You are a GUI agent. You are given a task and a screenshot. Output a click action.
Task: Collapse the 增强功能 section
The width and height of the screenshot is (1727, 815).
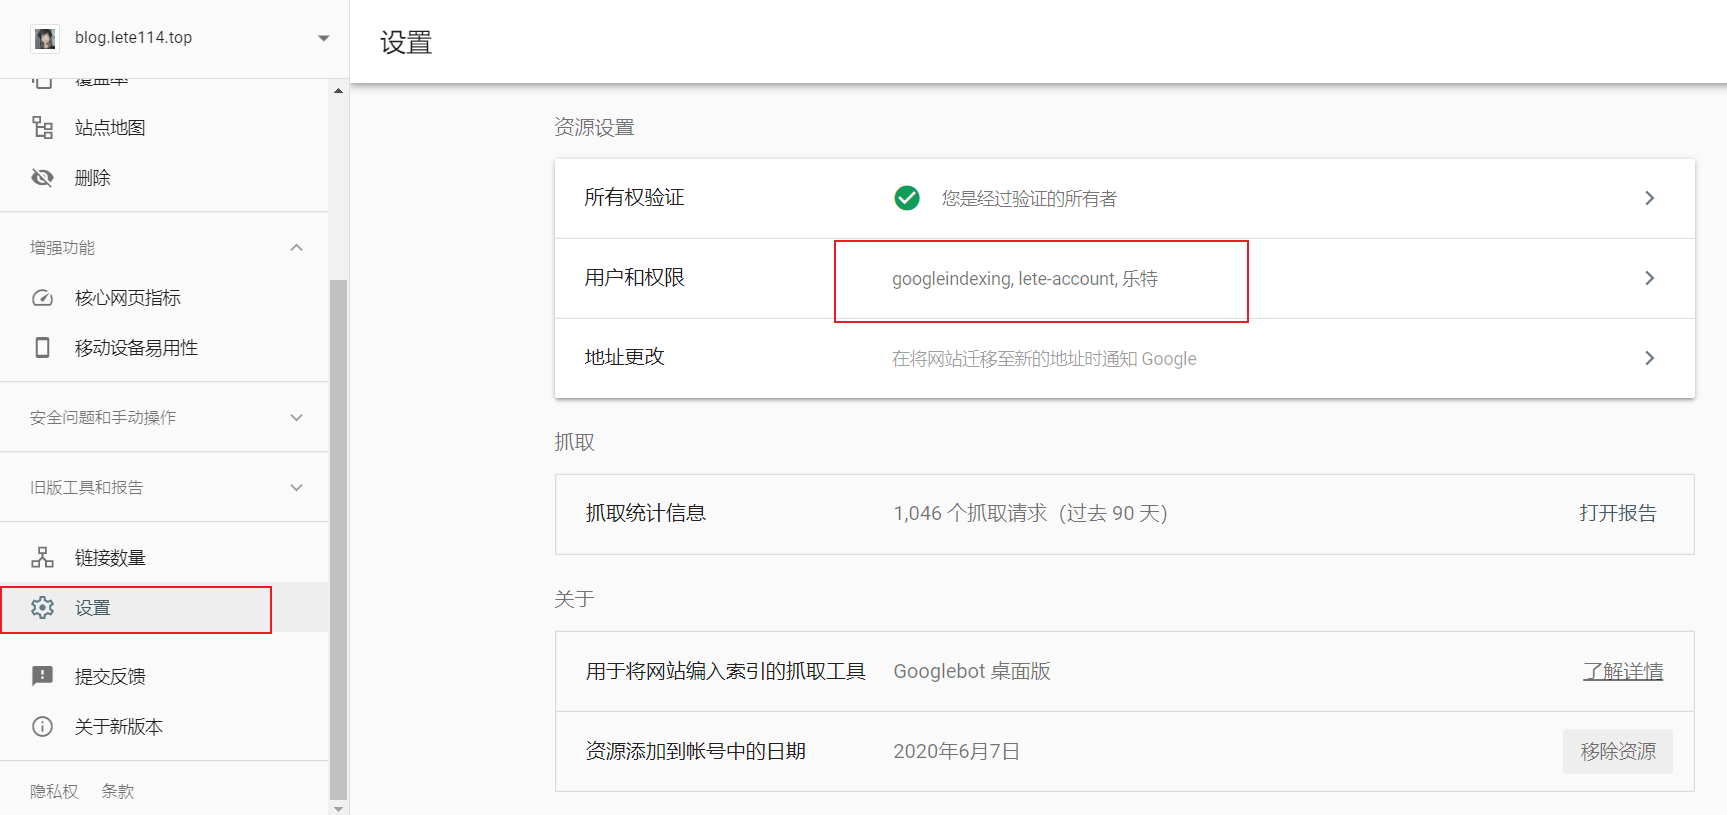coord(296,248)
